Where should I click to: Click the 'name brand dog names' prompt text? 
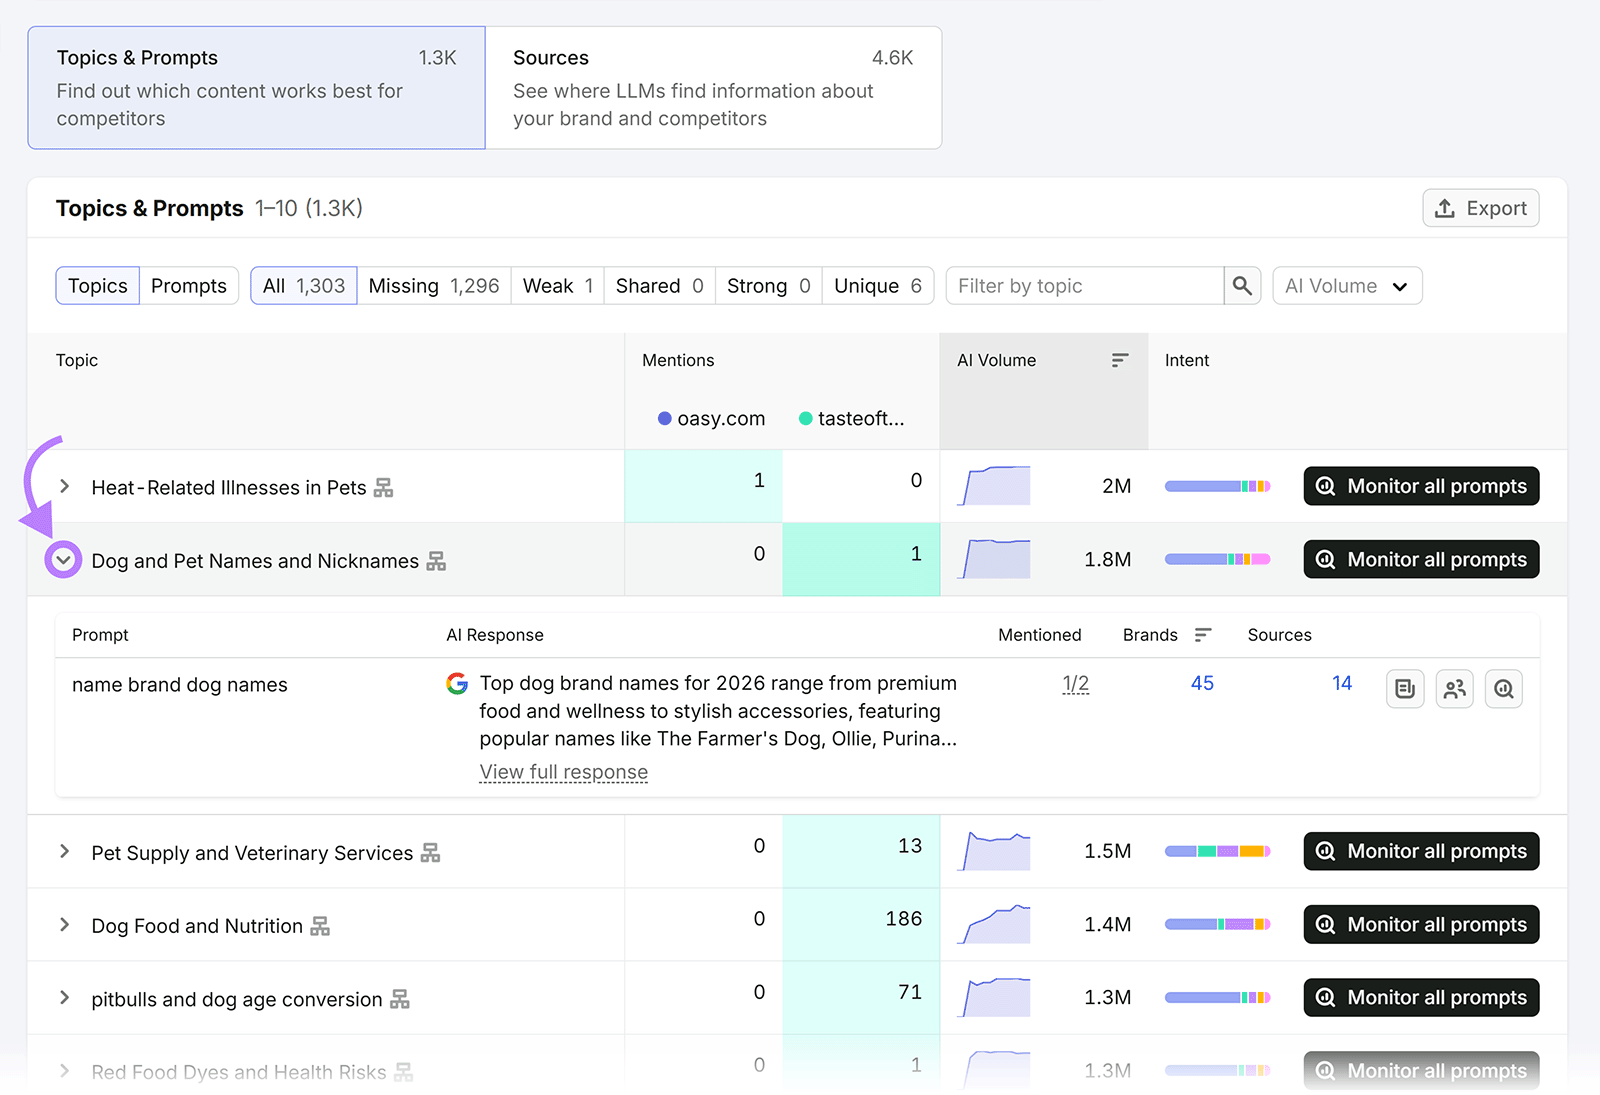(x=180, y=685)
